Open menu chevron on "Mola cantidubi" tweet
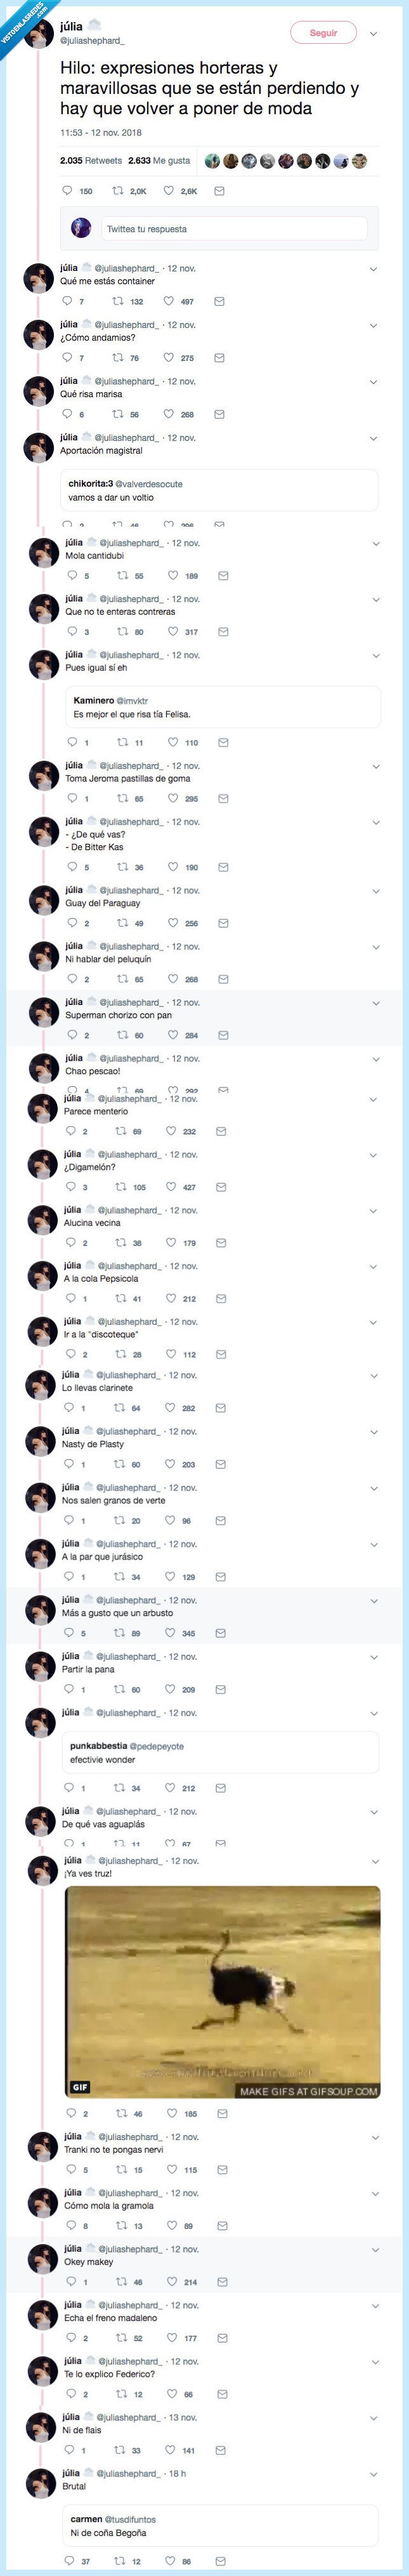The height and width of the screenshot is (2576, 409). coord(376,544)
